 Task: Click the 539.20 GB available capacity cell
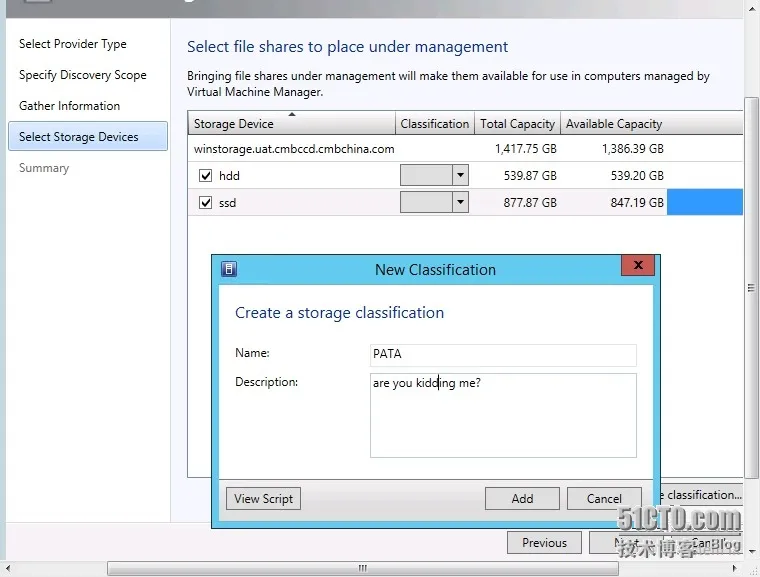coord(637,176)
